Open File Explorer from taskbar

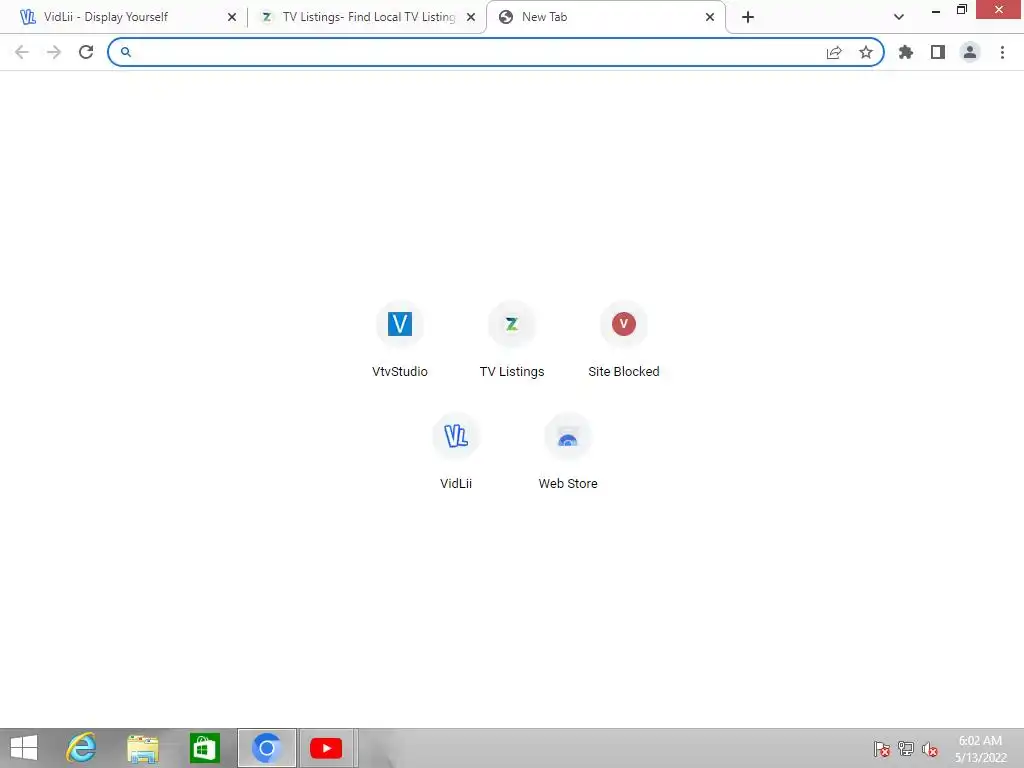point(143,748)
